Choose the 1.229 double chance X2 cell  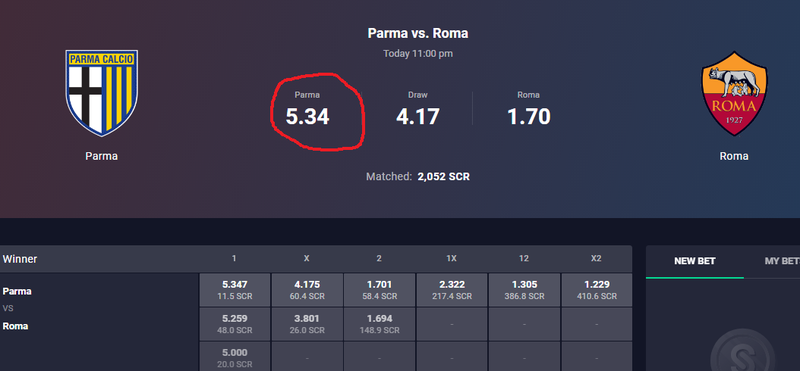tap(596, 290)
